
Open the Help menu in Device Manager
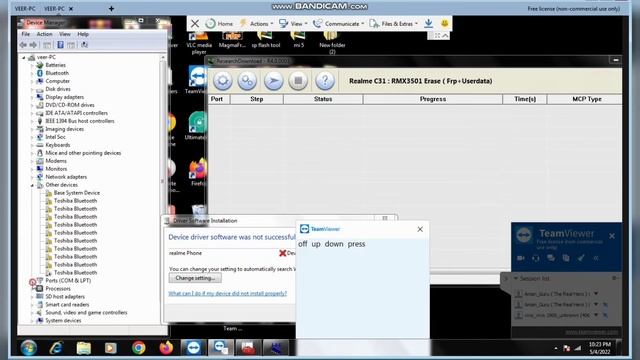tap(83, 34)
